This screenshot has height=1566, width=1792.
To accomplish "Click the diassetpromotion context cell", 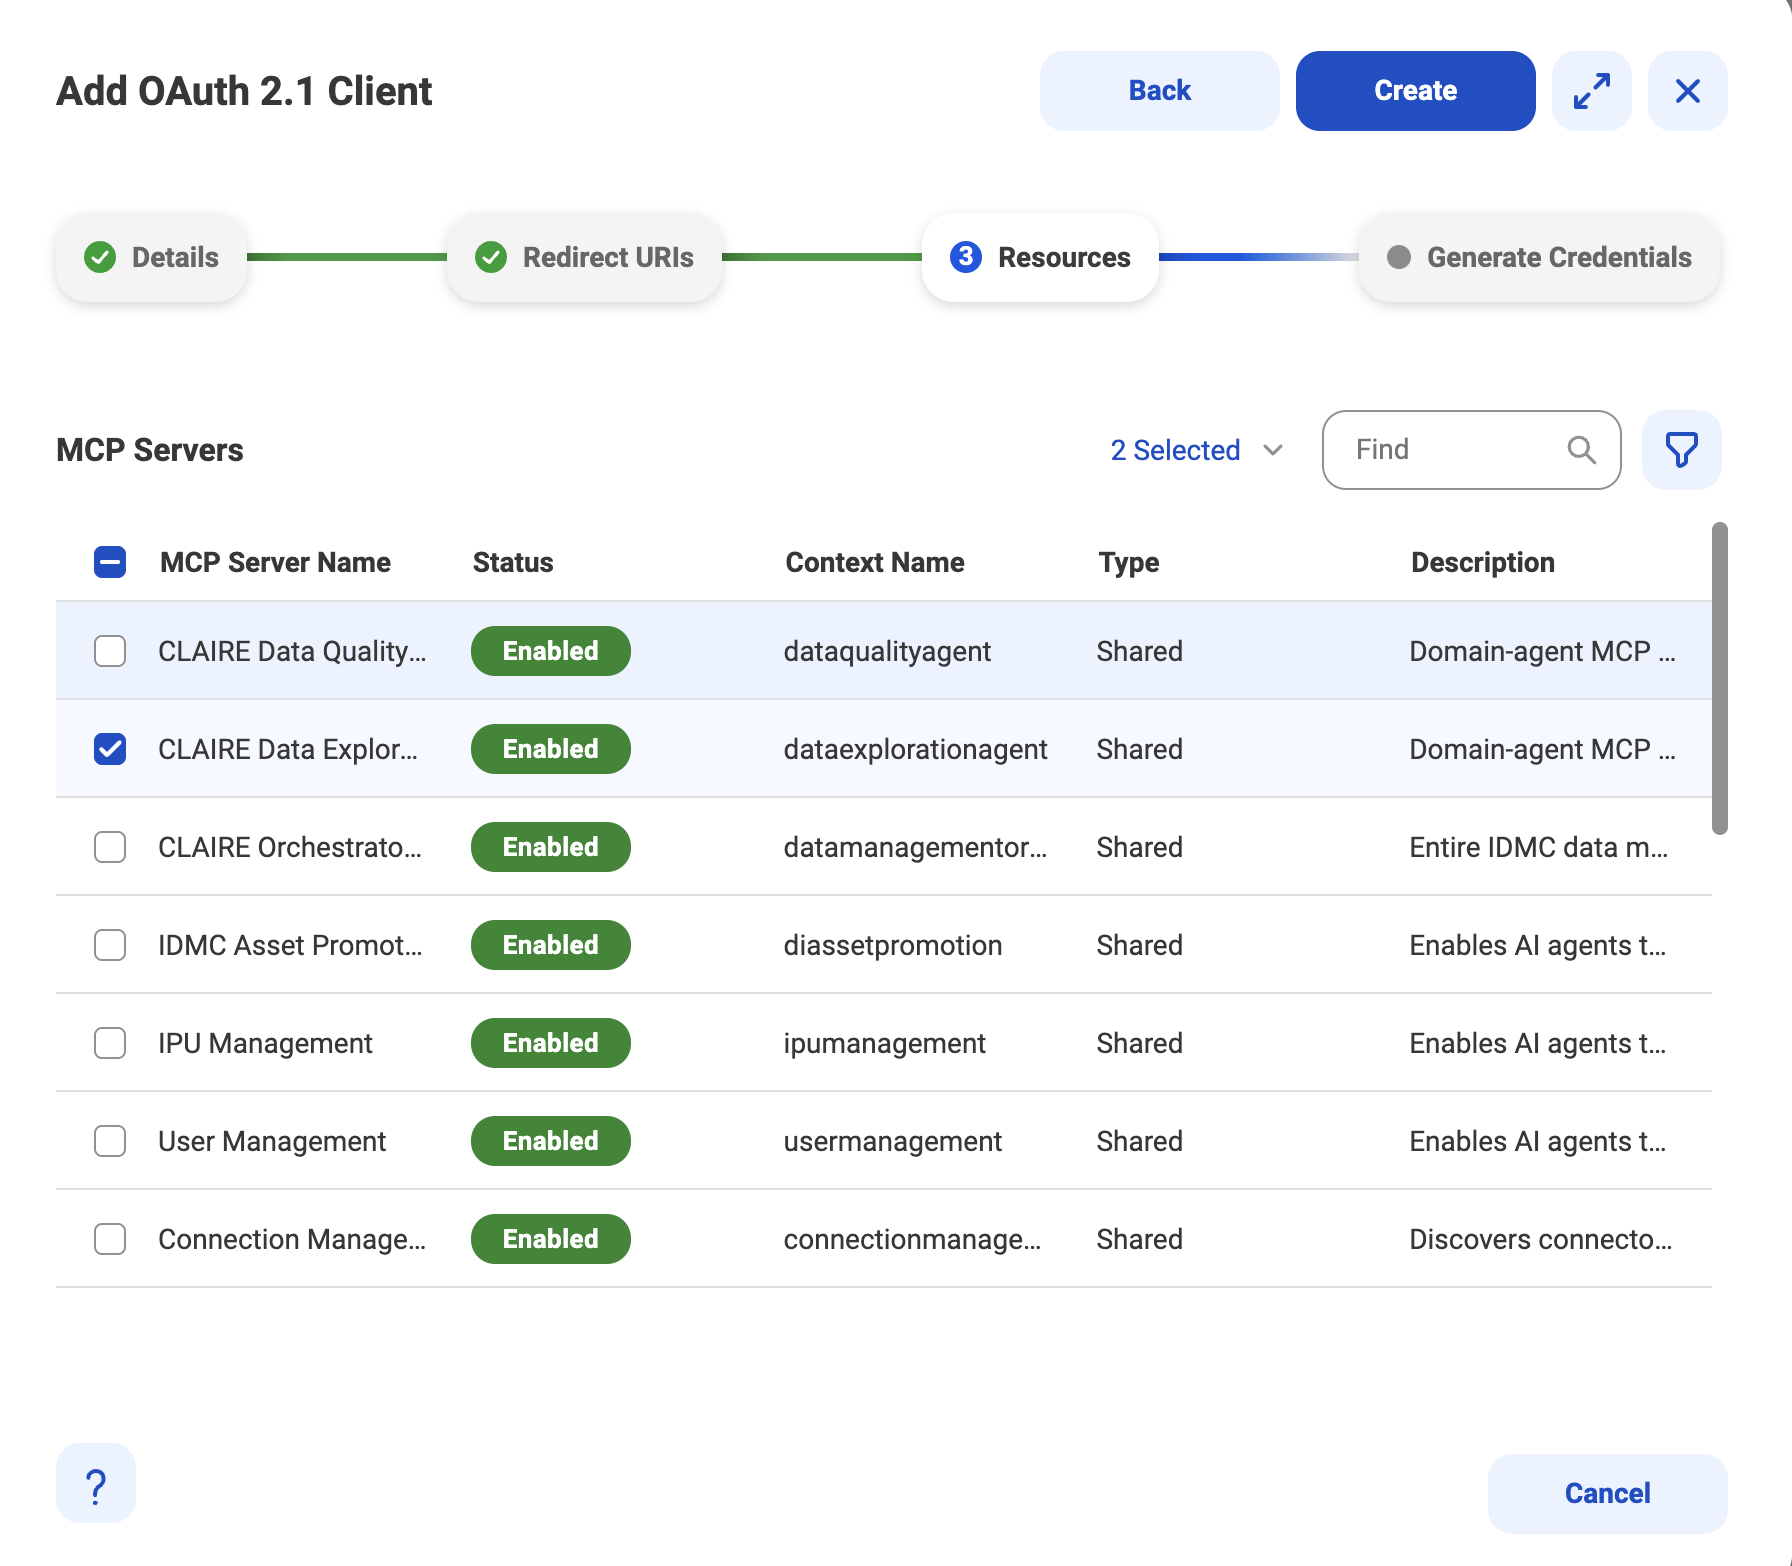I will coord(893,945).
